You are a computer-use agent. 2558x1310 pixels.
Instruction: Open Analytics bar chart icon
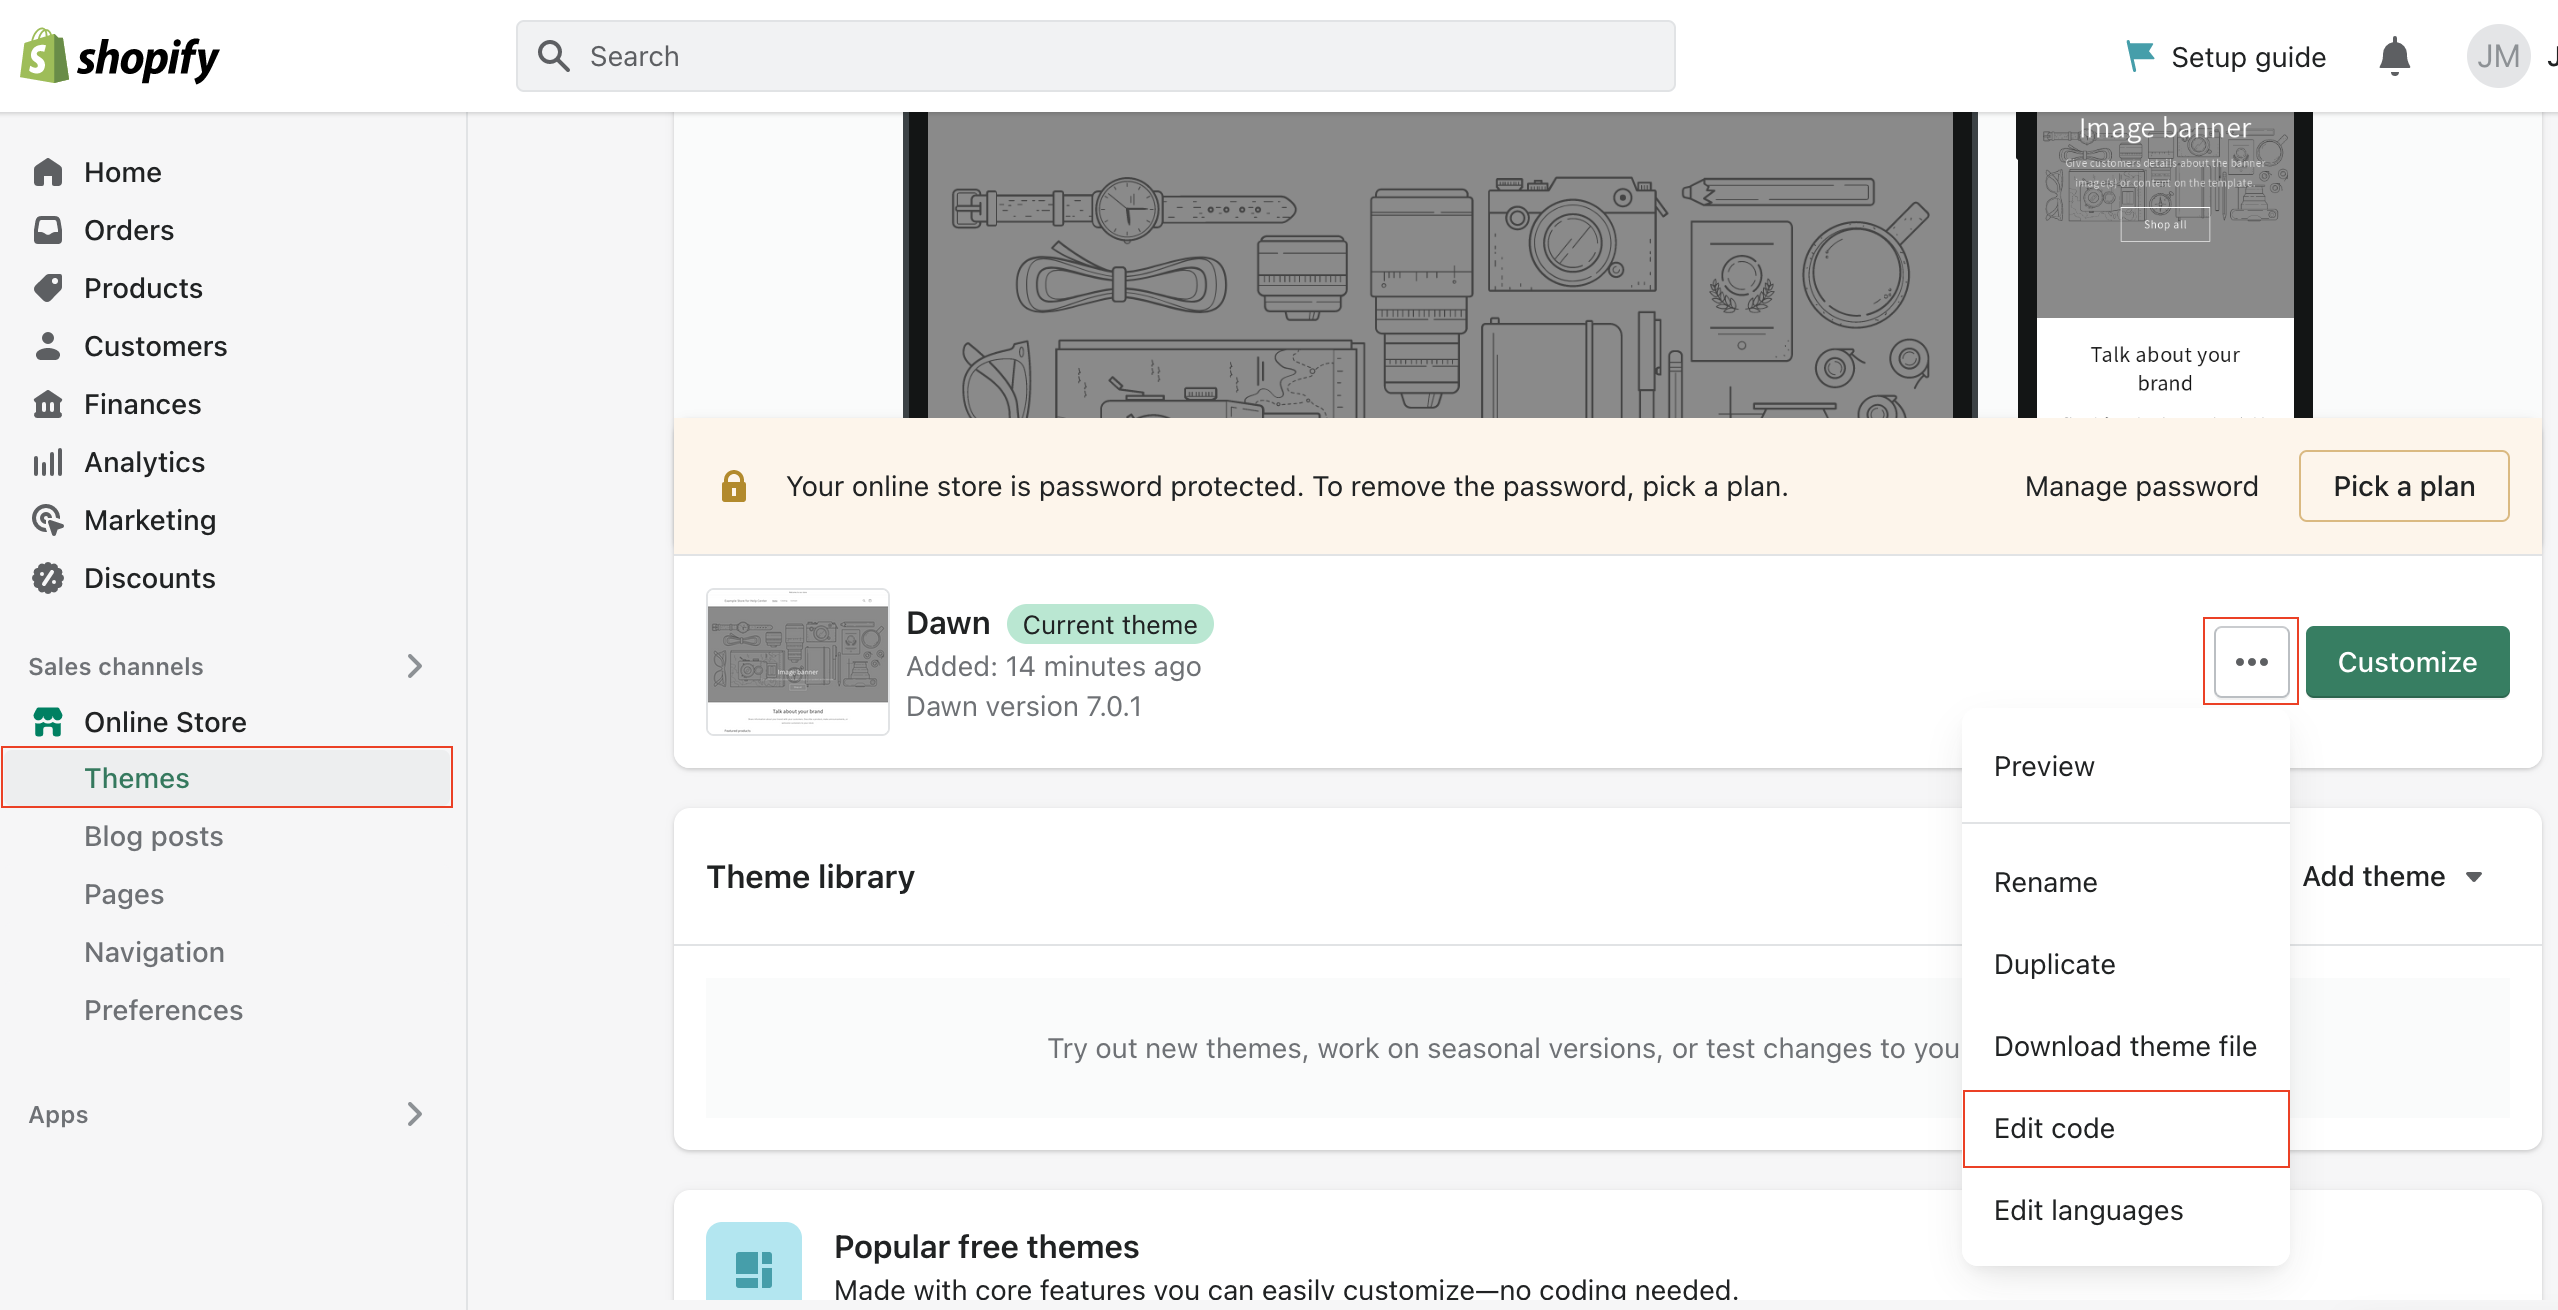tap(47, 462)
